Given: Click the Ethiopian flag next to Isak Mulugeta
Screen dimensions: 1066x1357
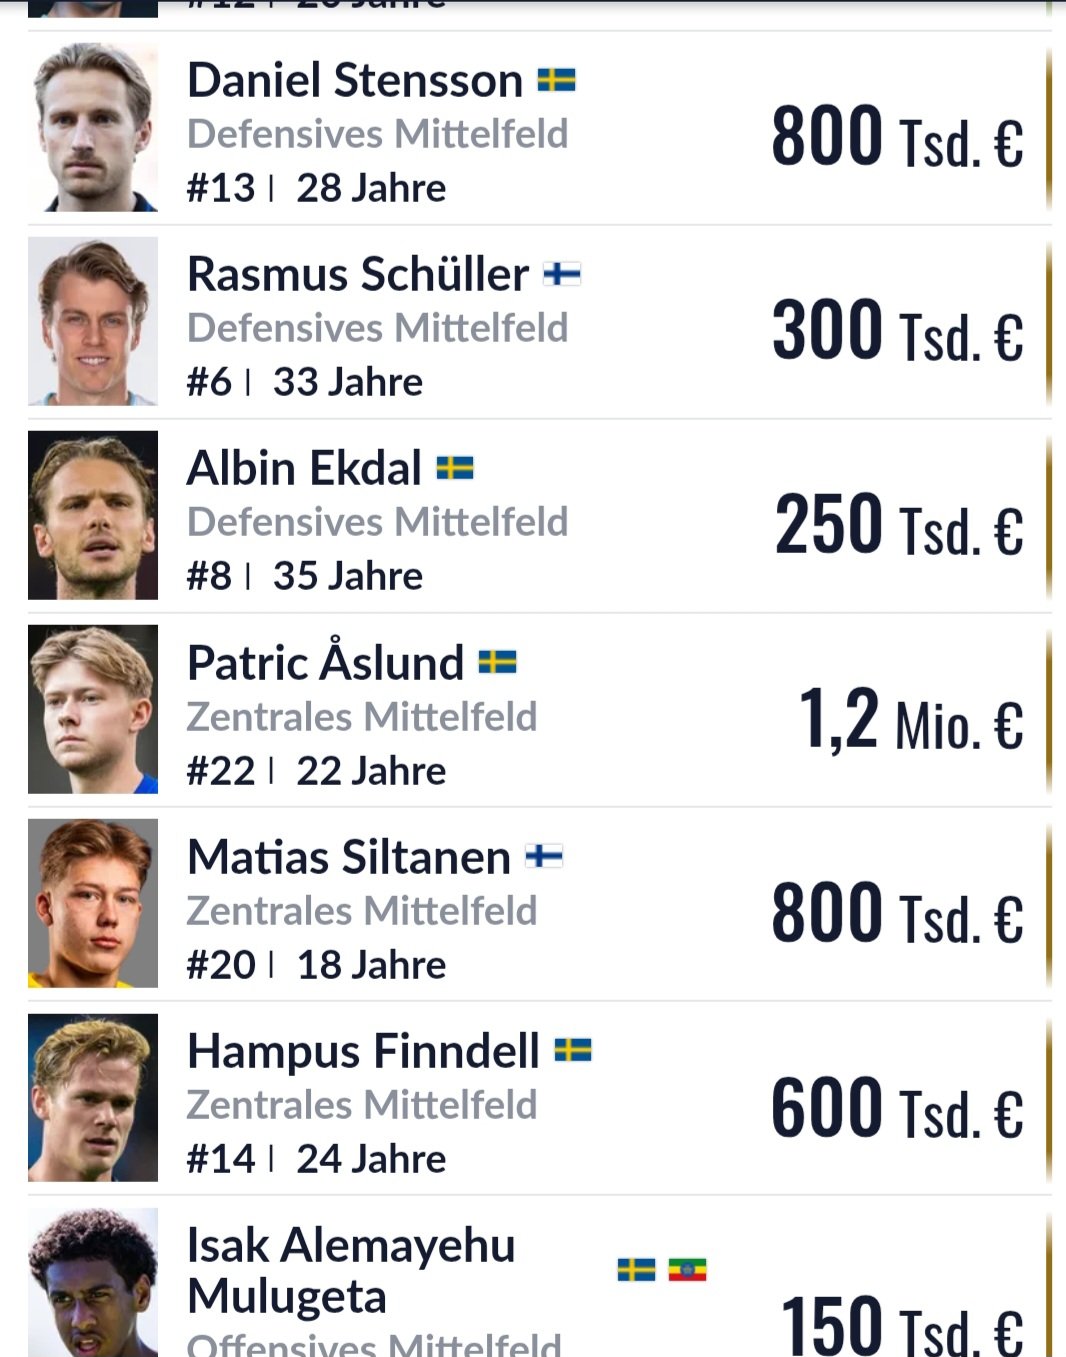Looking at the screenshot, I should point(687,1270).
